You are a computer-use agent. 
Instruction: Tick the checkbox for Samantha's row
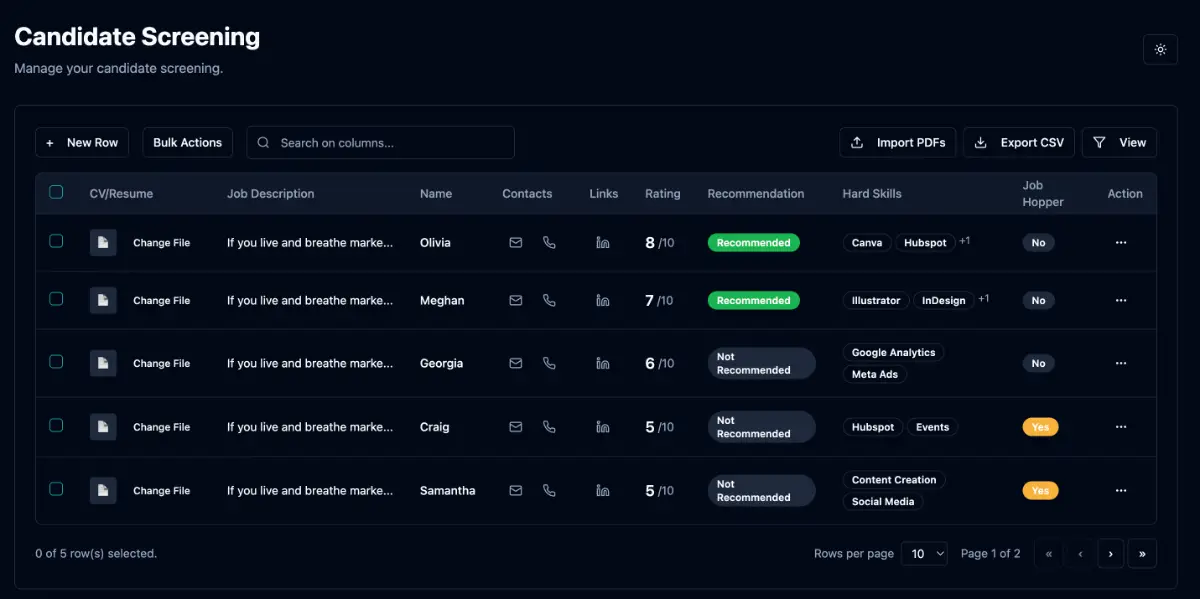pos(56,489)
